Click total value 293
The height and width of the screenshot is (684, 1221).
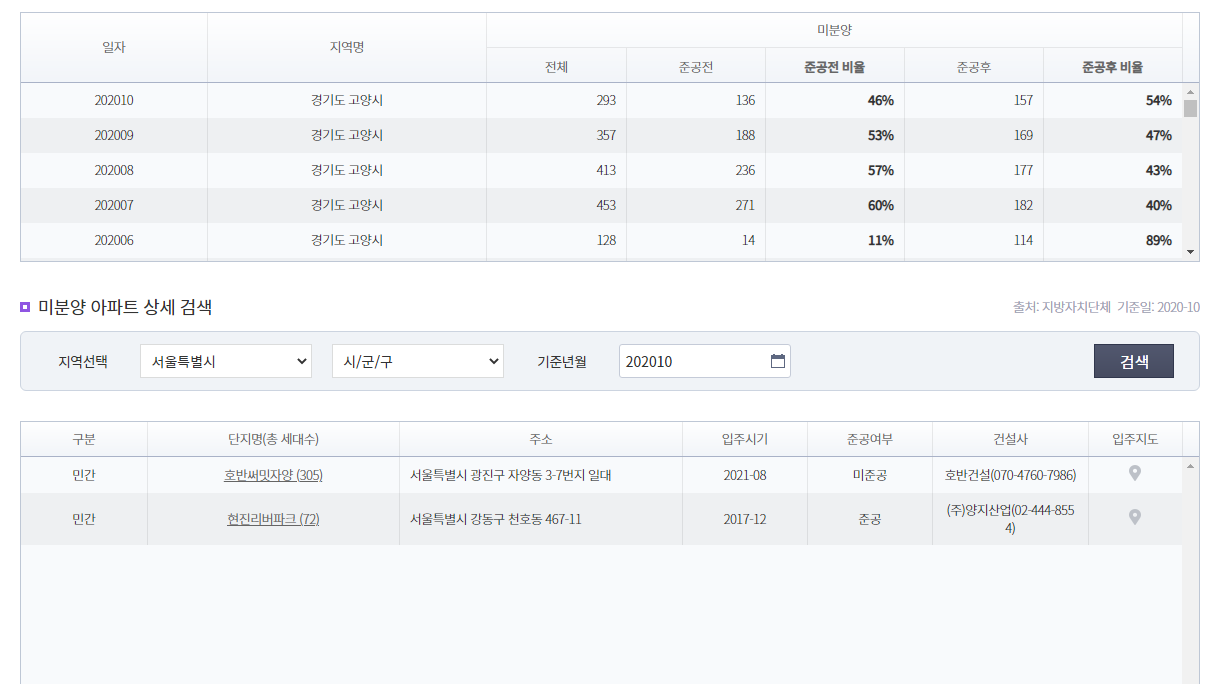606,100
